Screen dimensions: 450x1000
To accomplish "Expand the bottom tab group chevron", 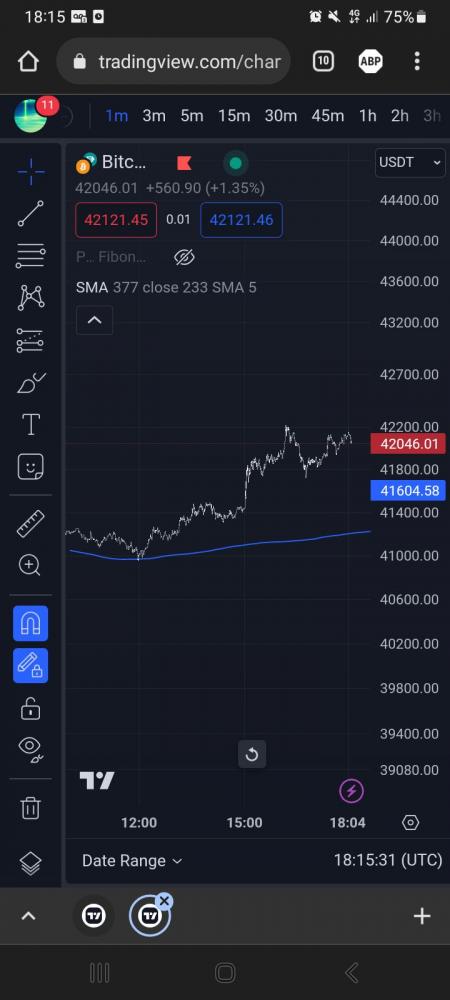I will point(28,916).
